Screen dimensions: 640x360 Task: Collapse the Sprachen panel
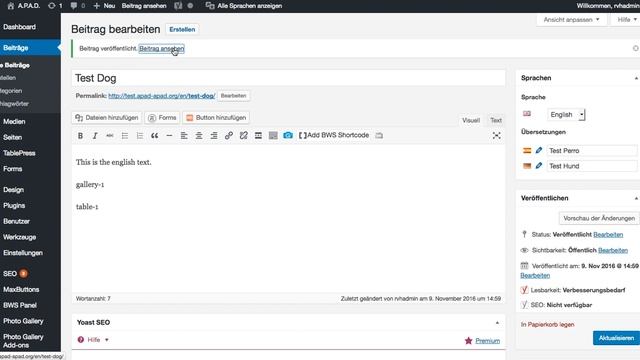(636, 78)
